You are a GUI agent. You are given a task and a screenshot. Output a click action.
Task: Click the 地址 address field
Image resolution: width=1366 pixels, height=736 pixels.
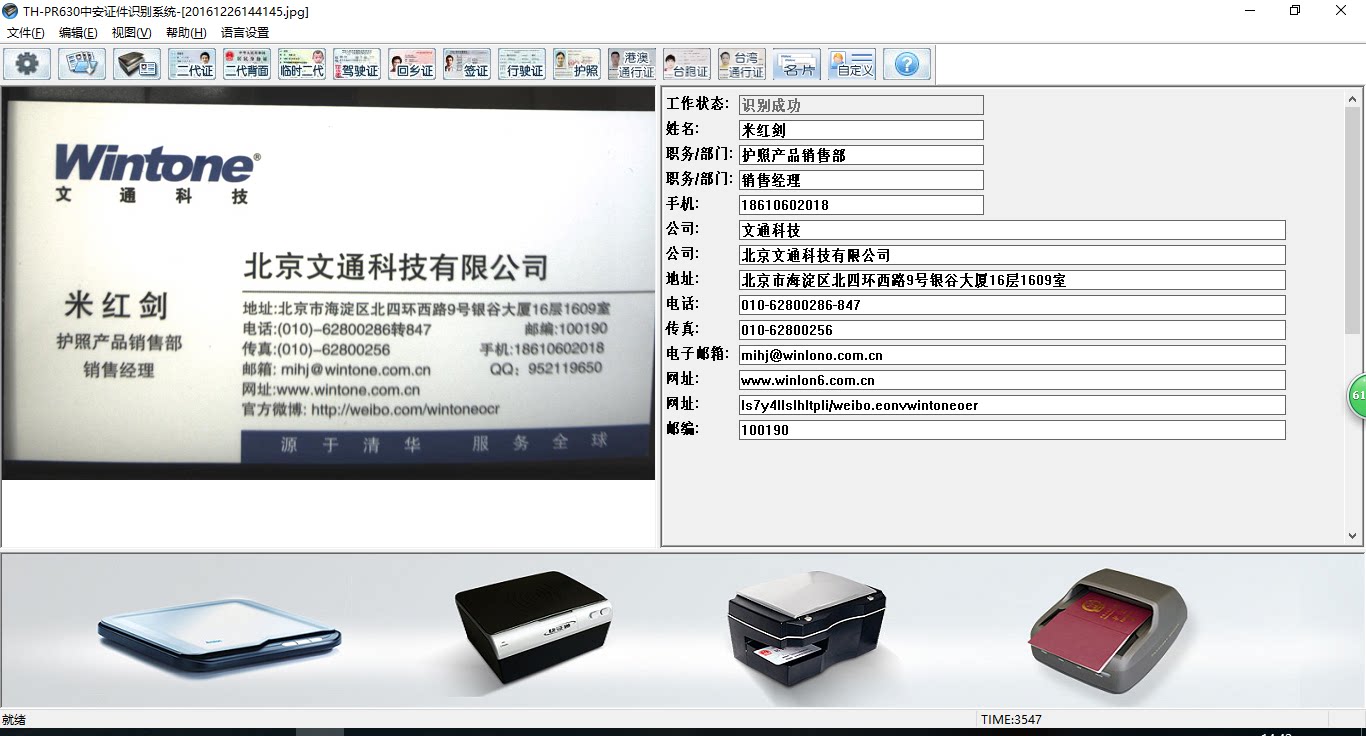pyautogui.click(x=1012, y=280)
